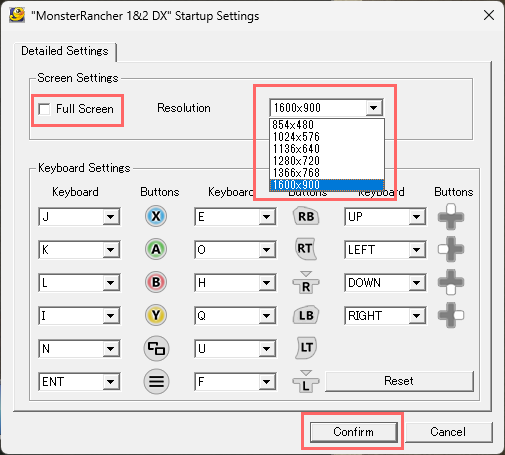Click the right stick R icon

(x=306, y=282)
